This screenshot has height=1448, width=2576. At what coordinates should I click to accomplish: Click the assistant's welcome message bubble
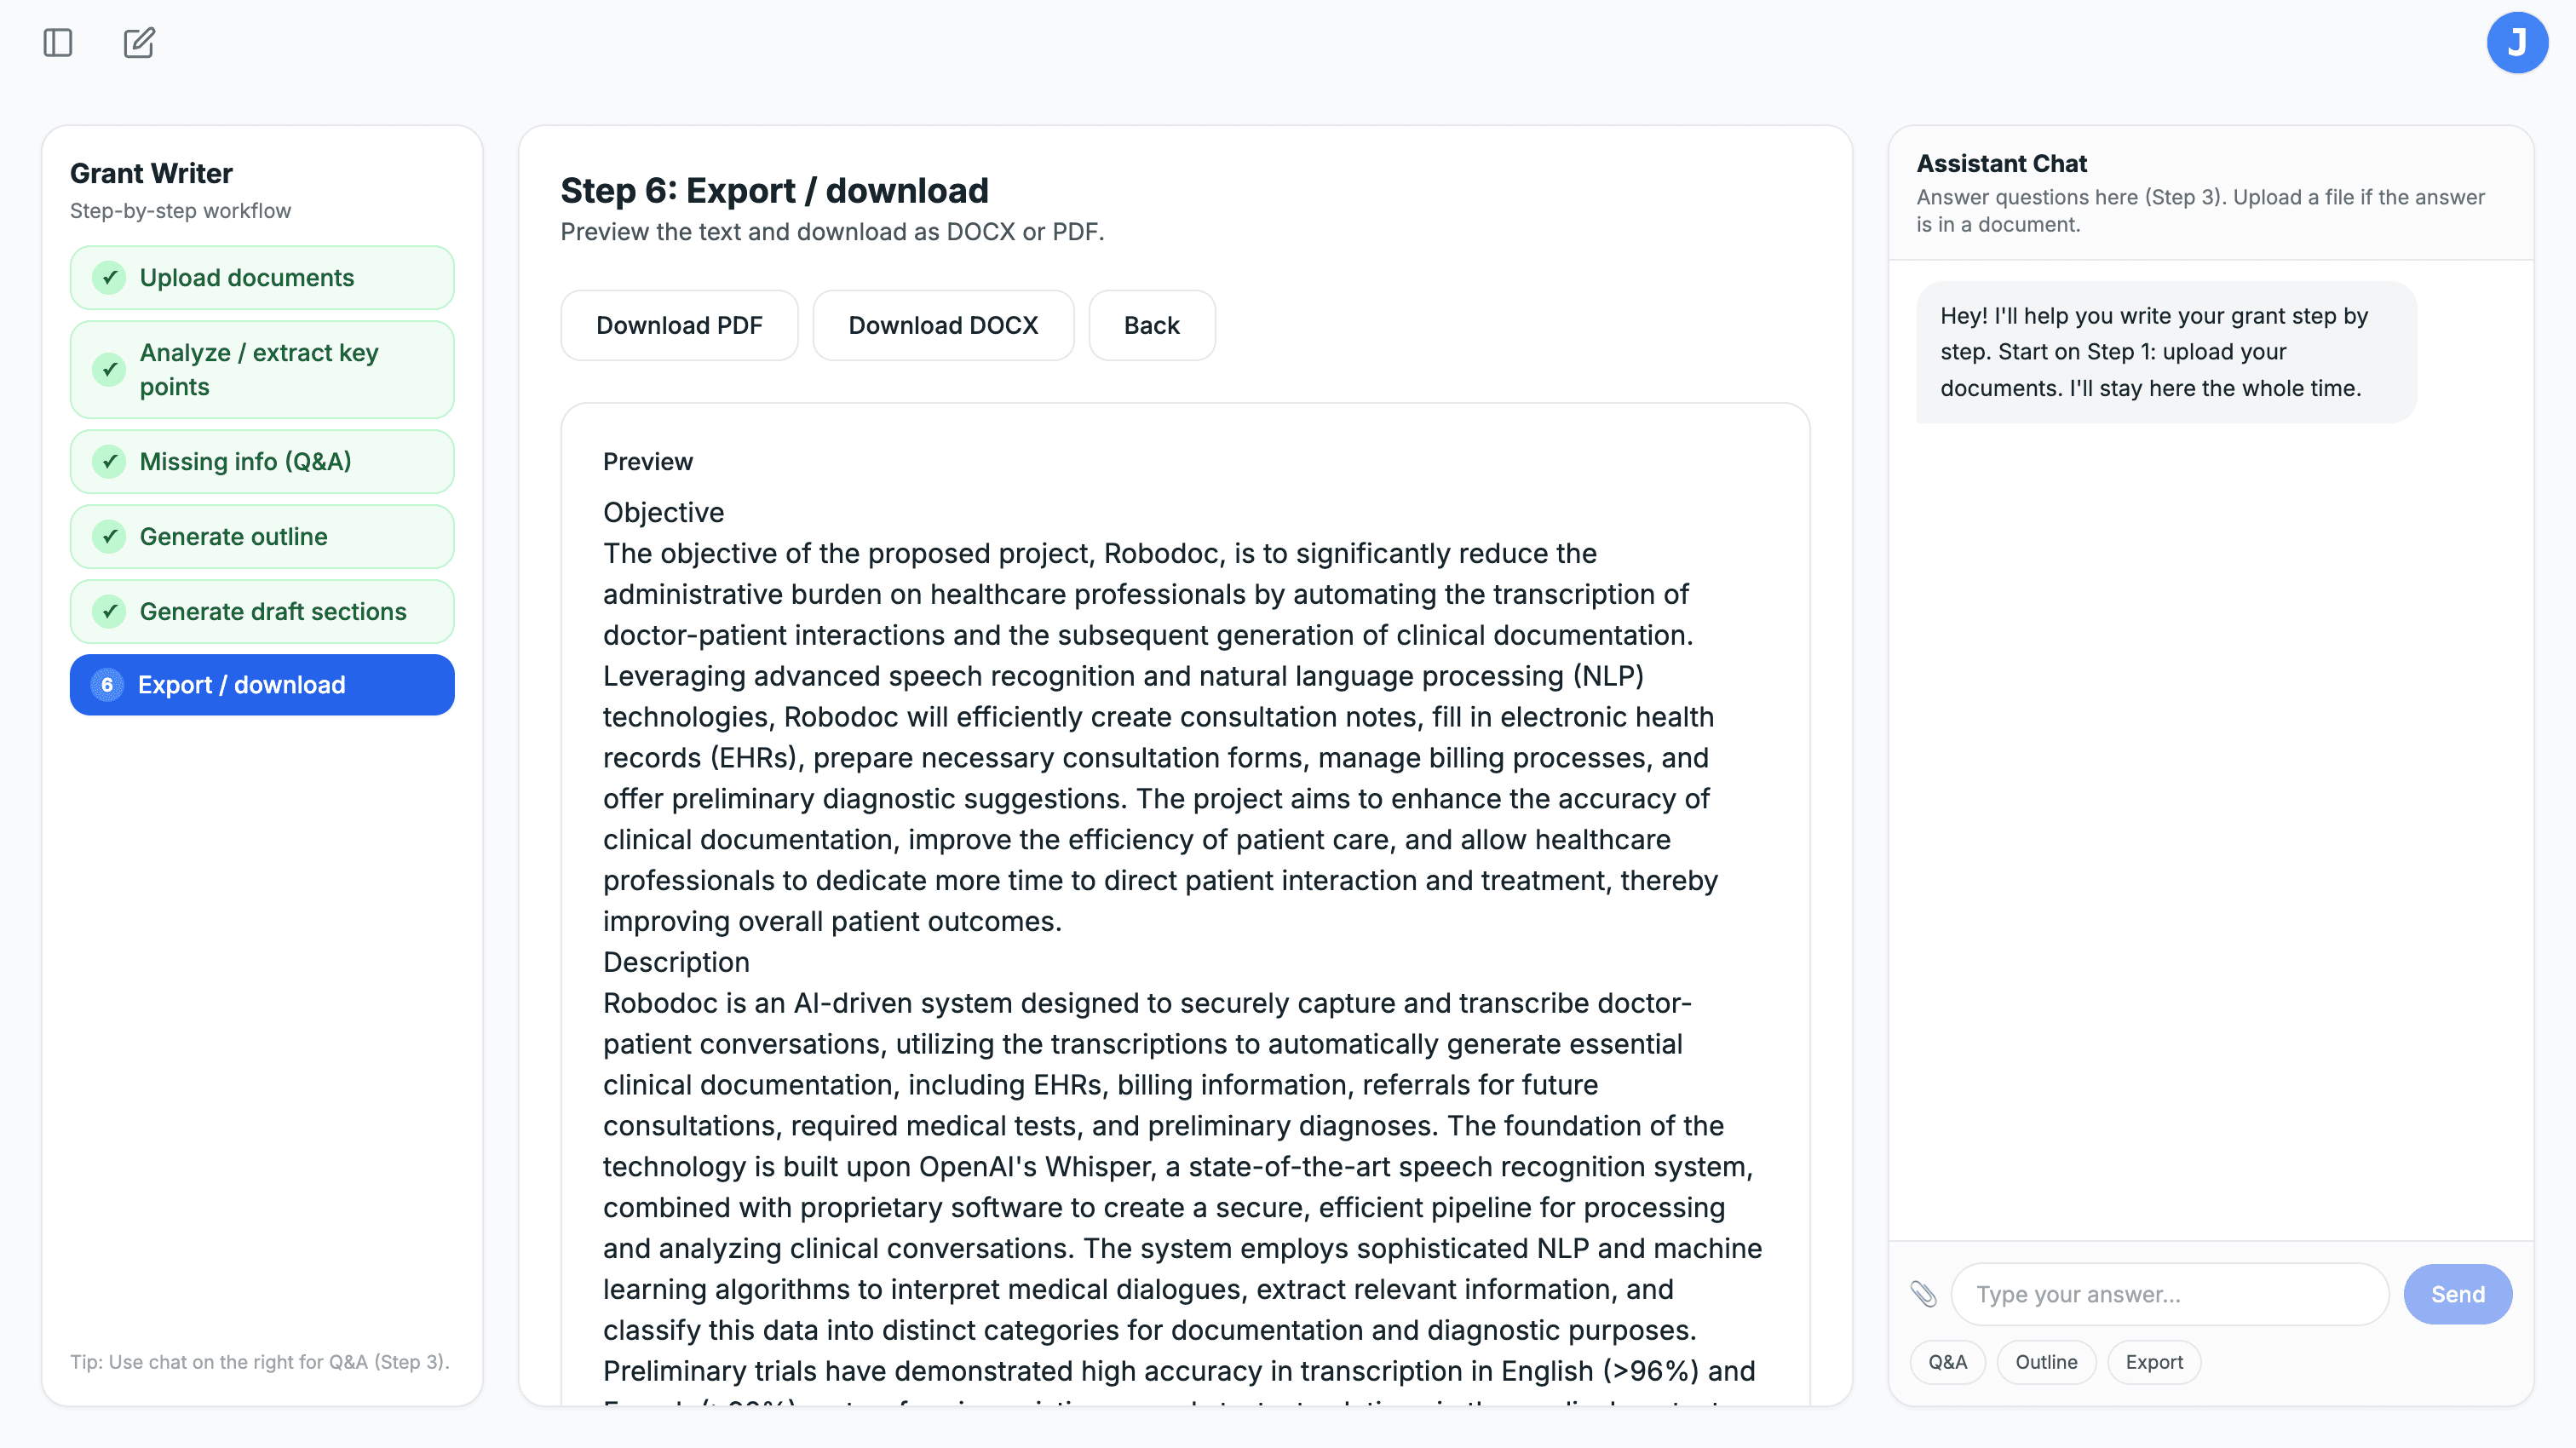coord(2166,351)
